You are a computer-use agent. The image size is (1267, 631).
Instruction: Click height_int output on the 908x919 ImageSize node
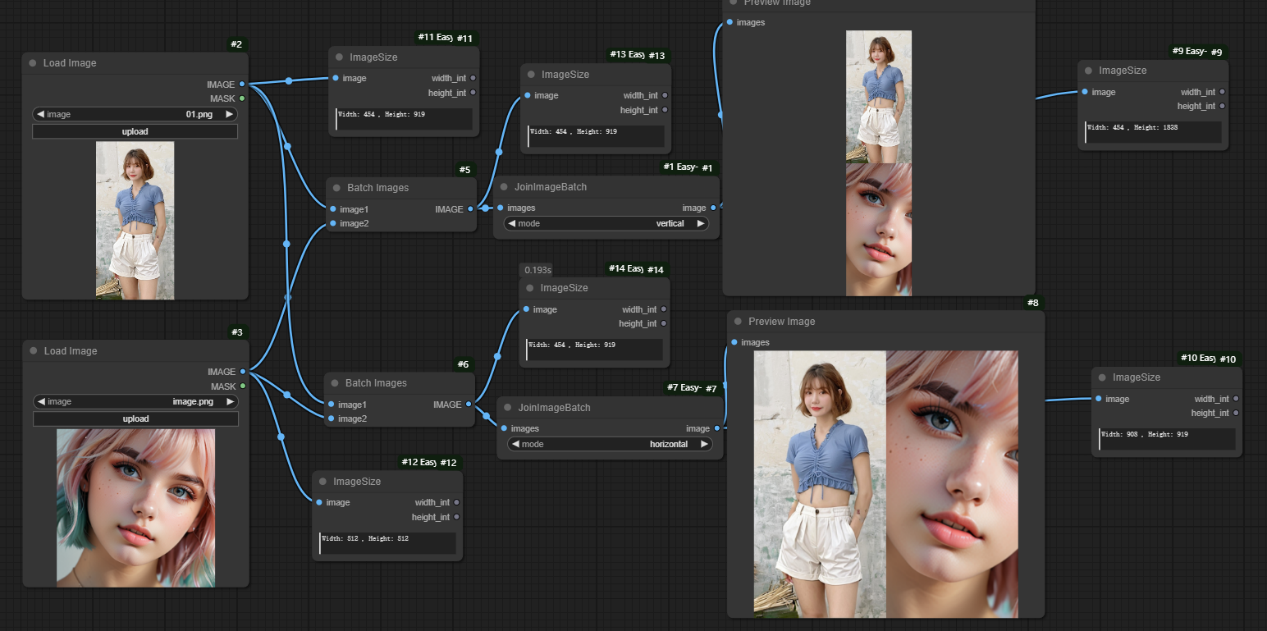pos(1236,413)
